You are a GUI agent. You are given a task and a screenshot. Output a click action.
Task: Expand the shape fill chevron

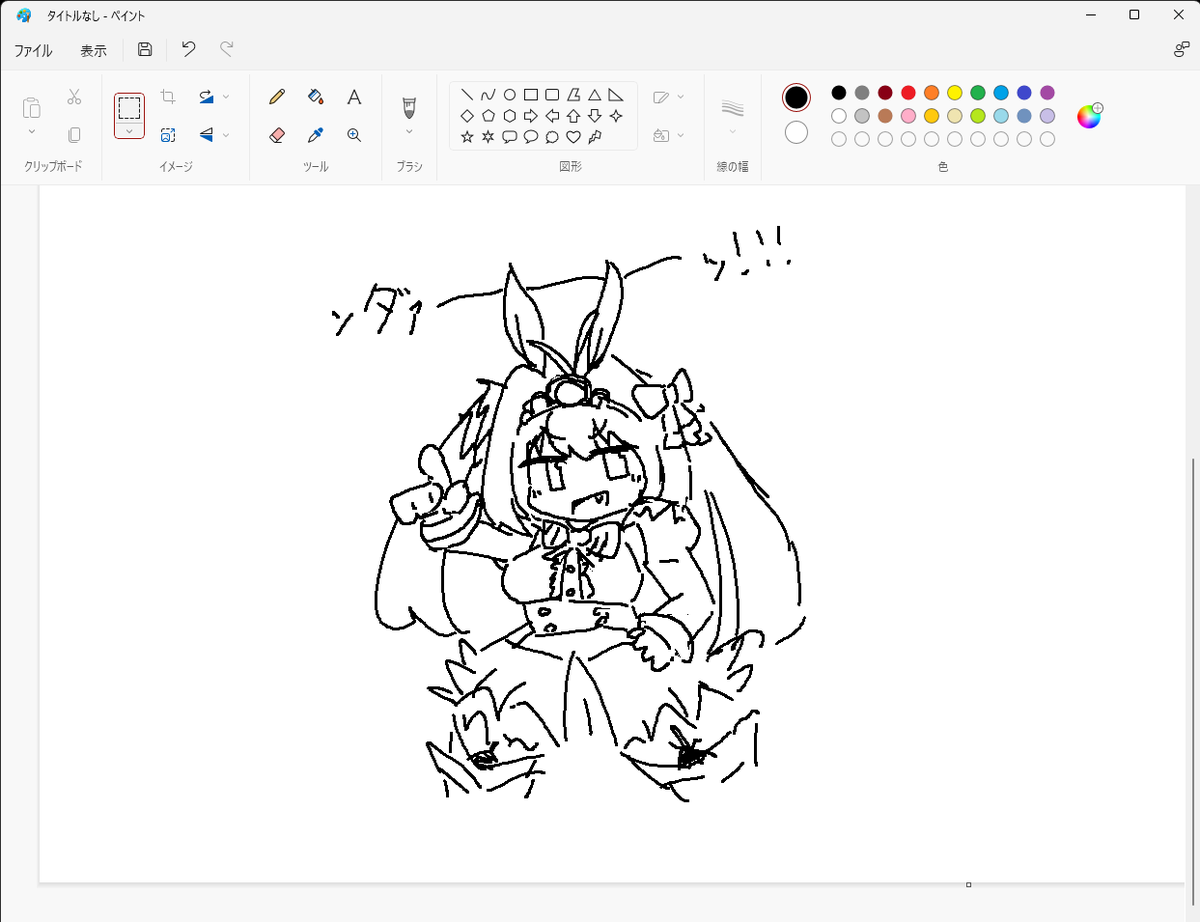tap(681, 134)
